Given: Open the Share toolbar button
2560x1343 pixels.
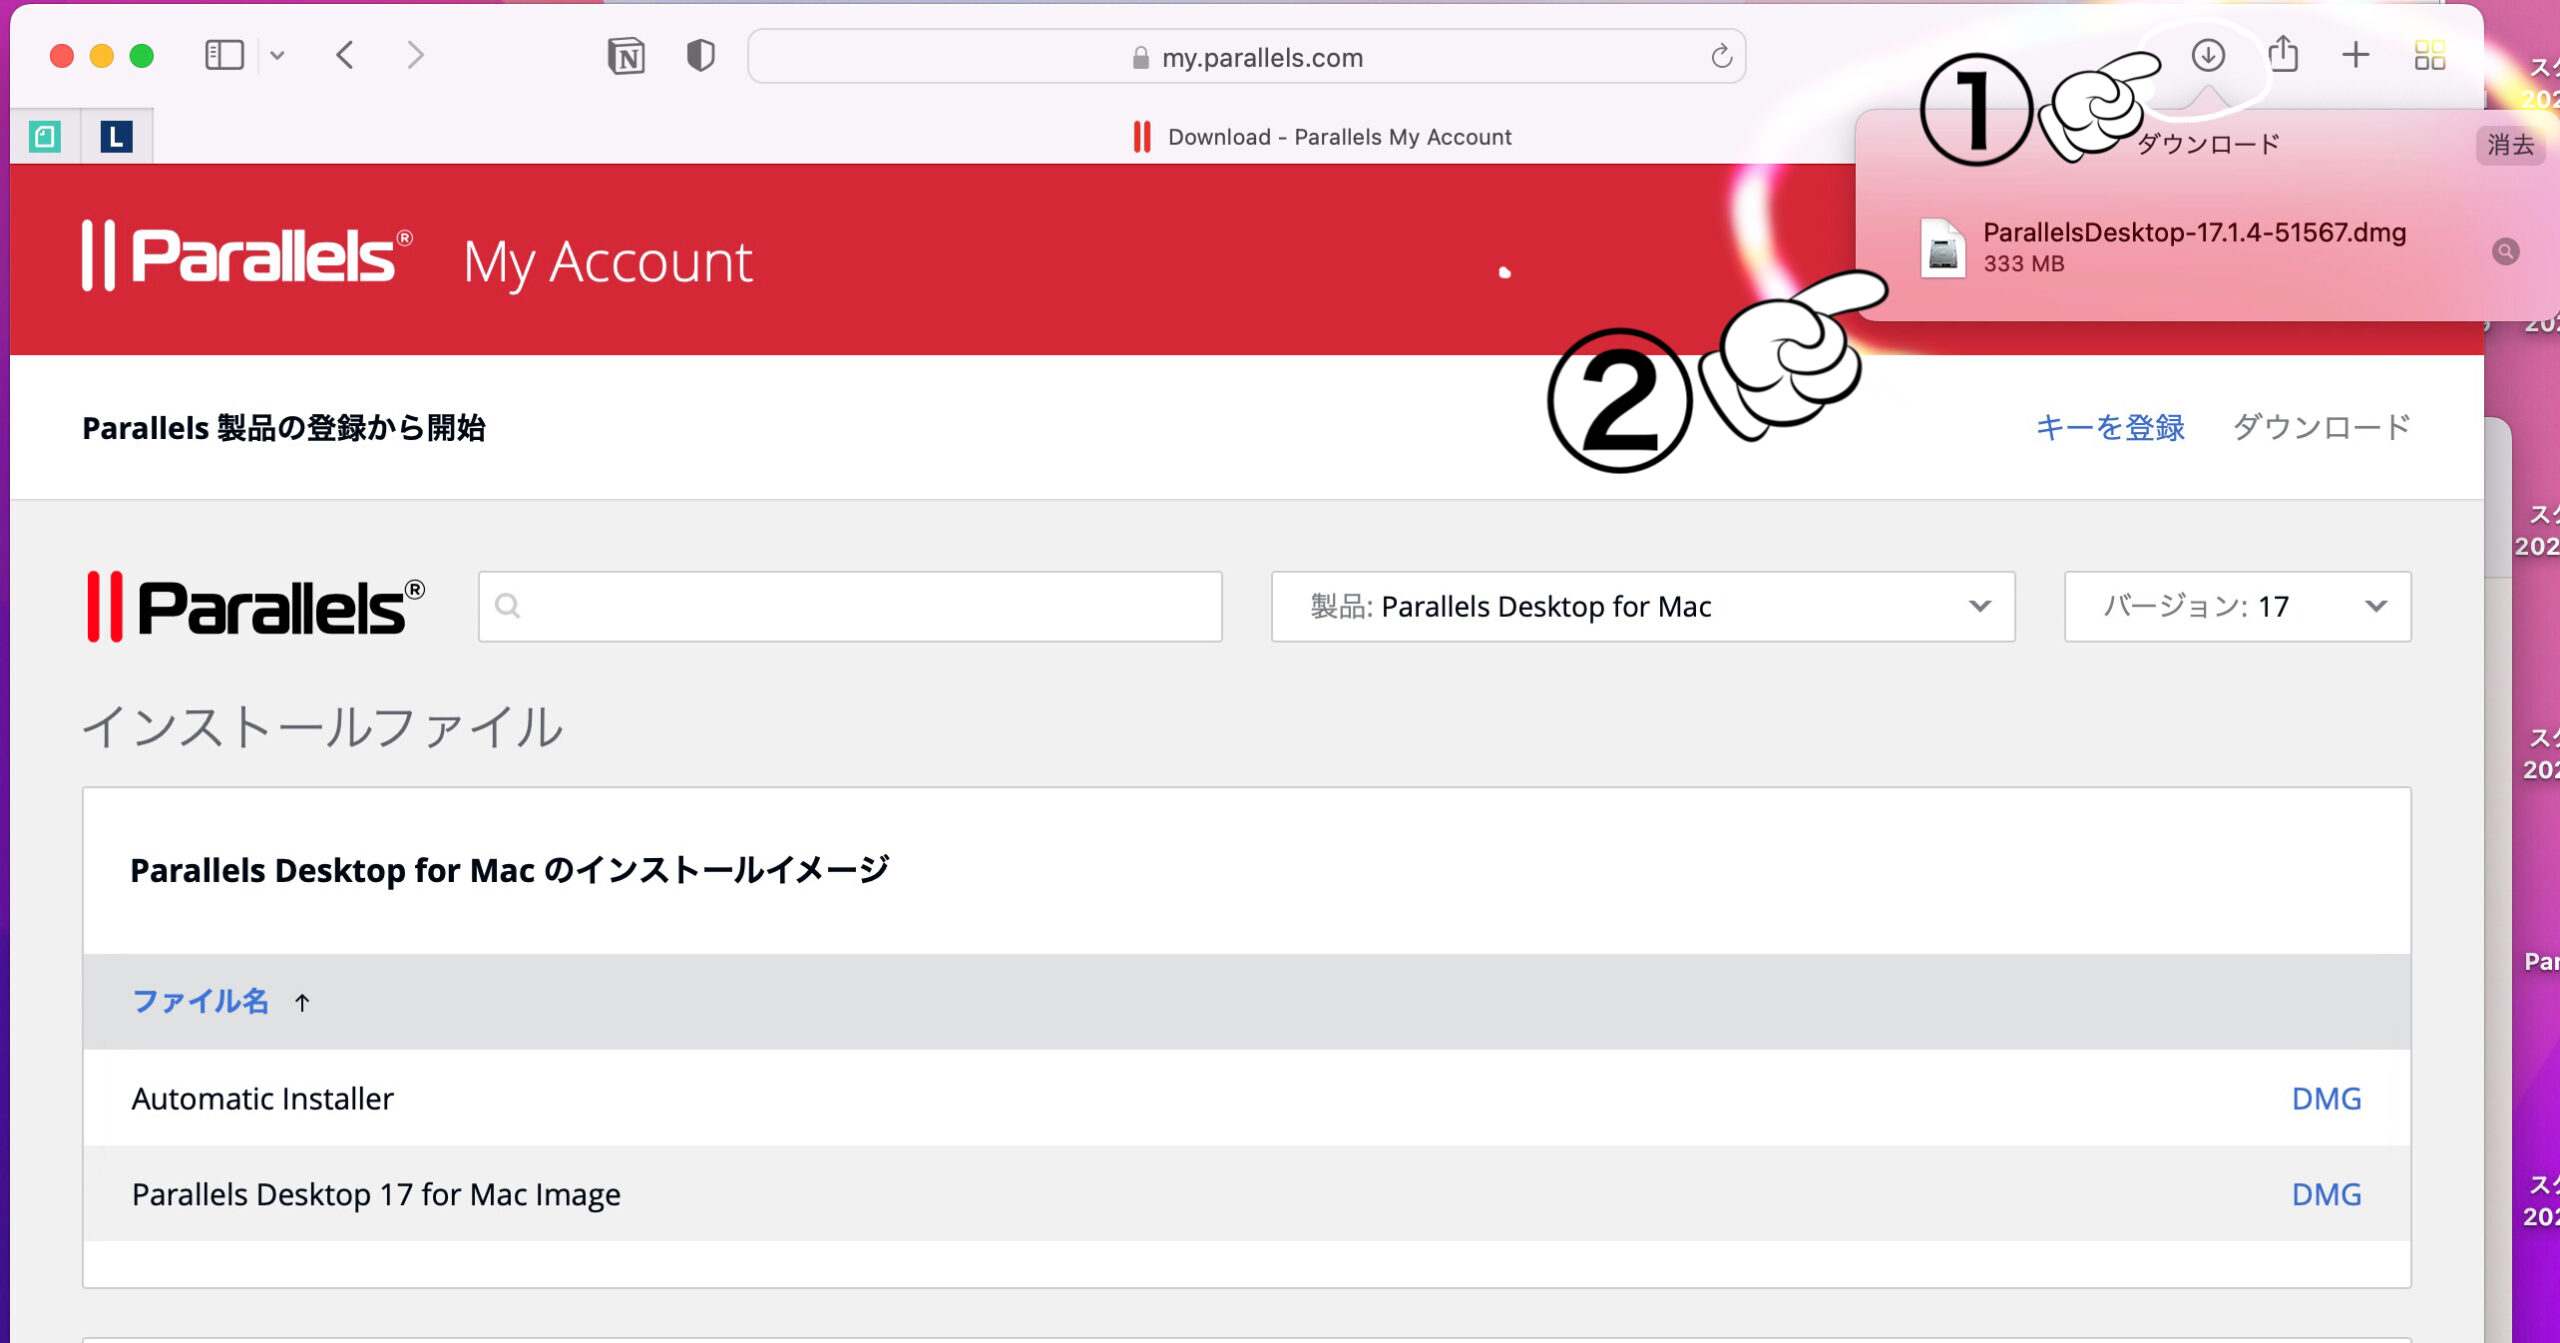Looking at the screenshot, I should point(2283,55).
